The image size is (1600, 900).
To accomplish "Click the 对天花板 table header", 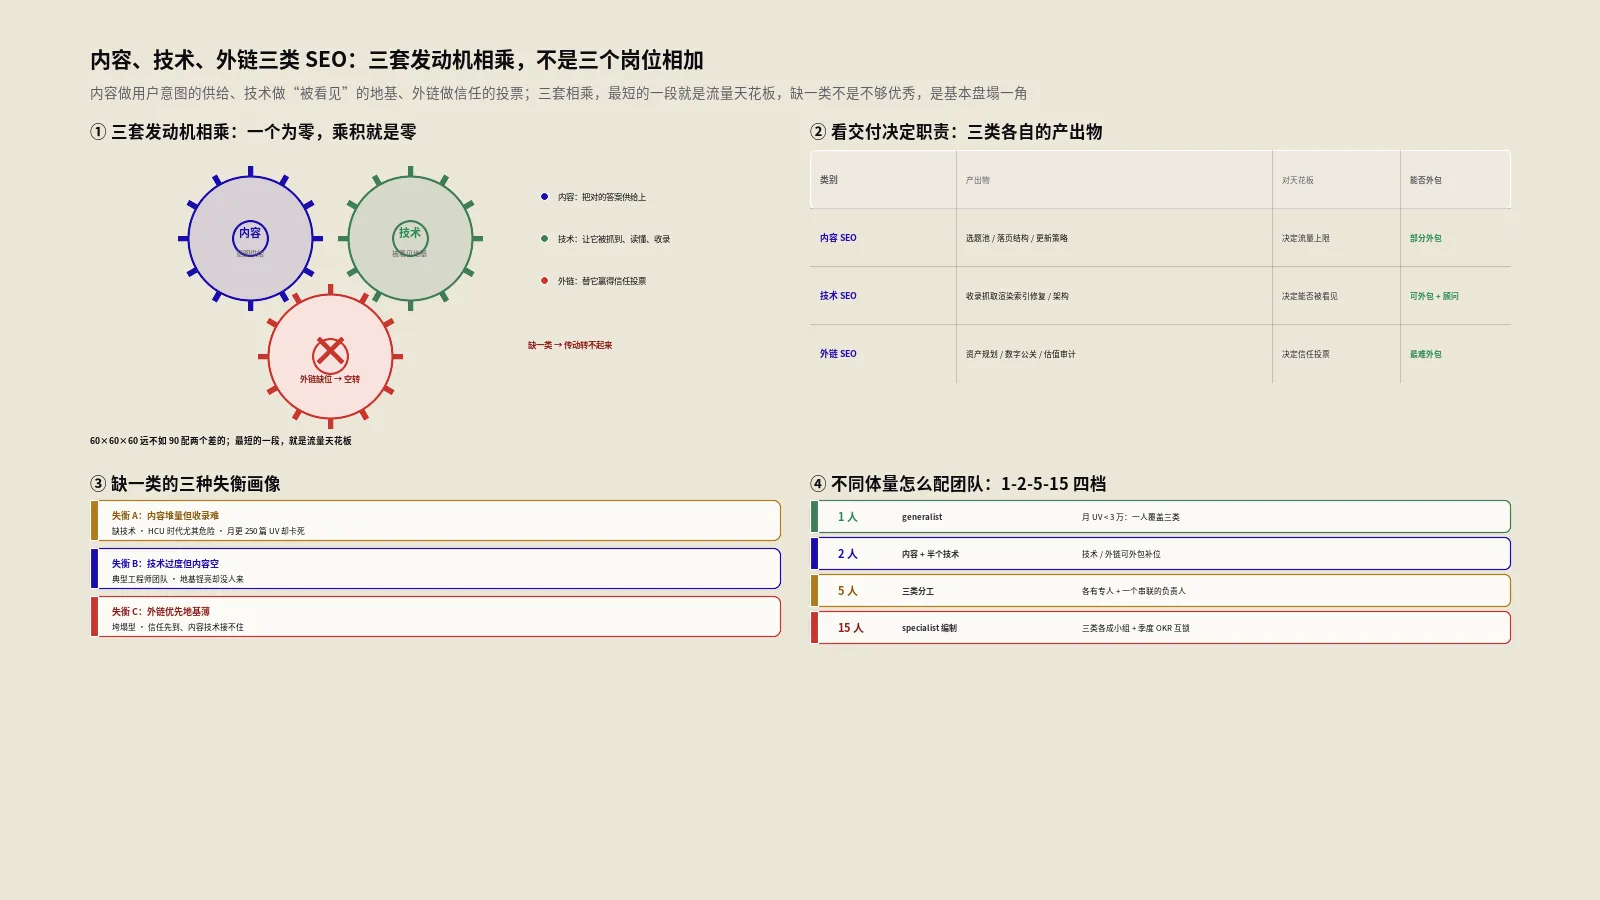I will (1298, 180).
